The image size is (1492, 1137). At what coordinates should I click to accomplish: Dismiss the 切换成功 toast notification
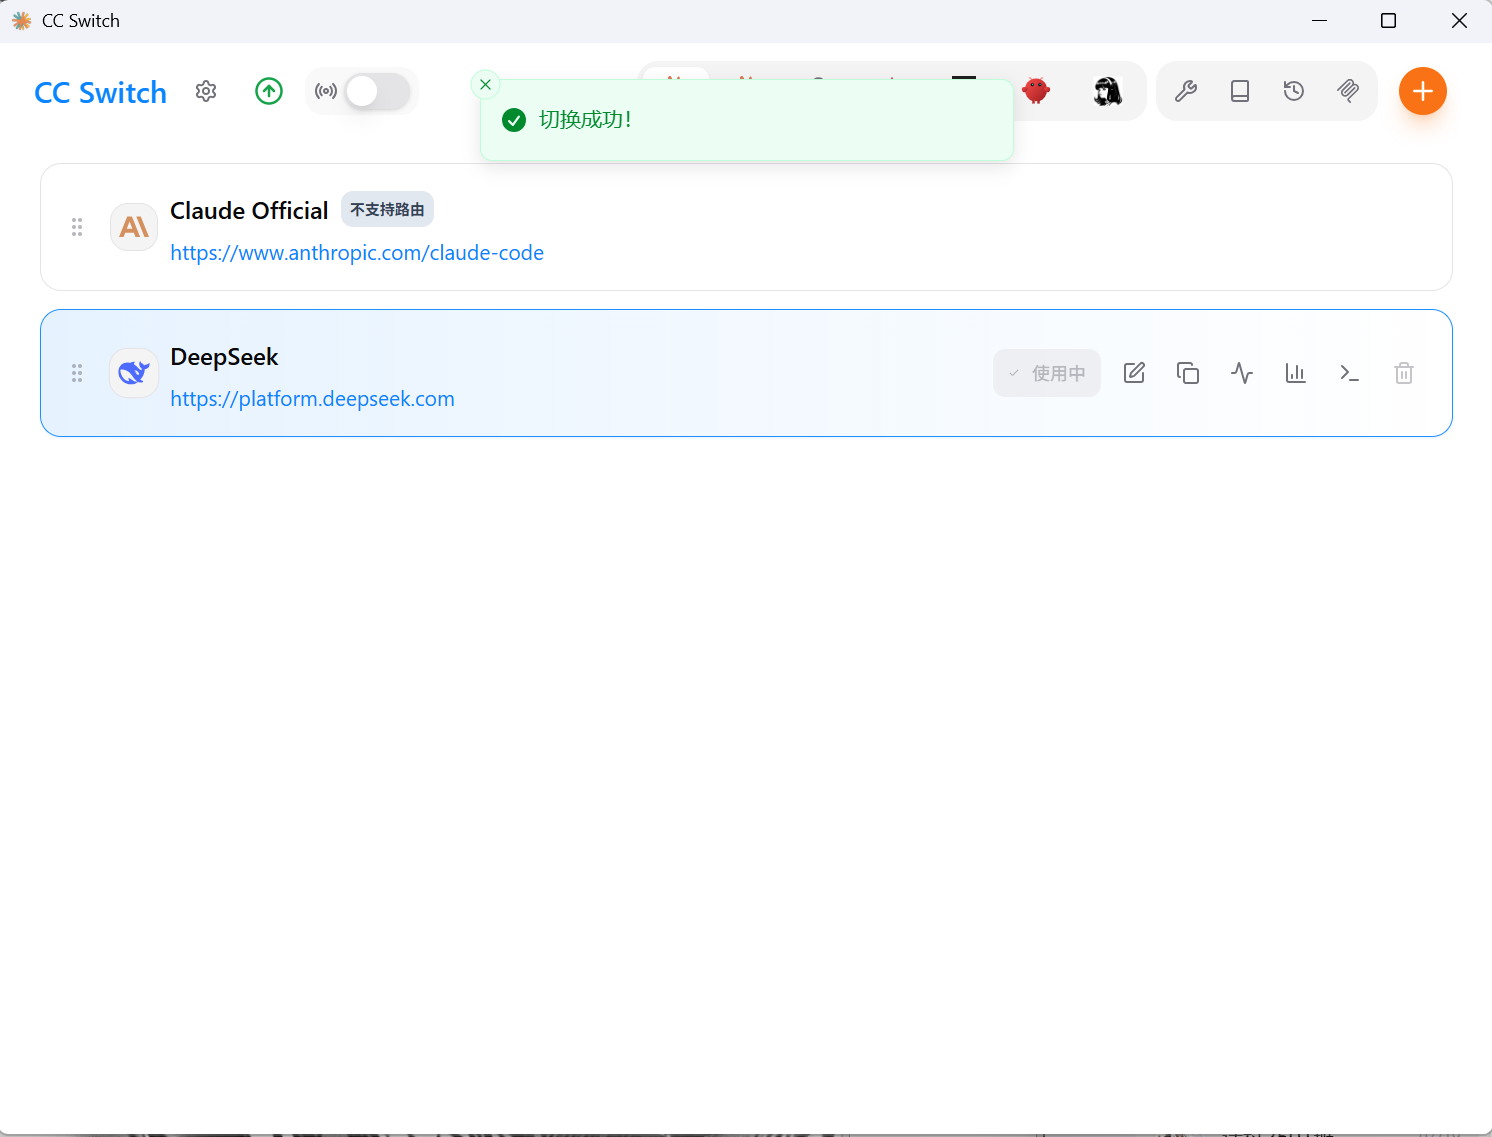485,85
